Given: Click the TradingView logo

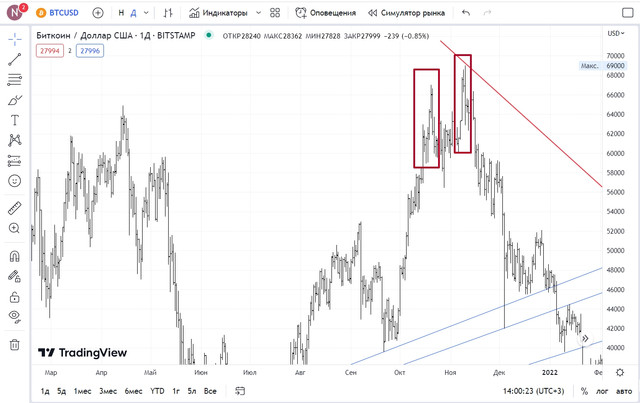Looking at the screenshot, I should point(82,352).
